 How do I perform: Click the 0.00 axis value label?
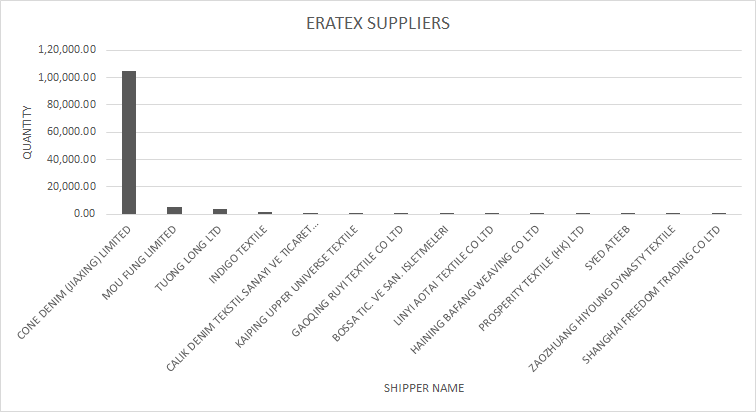coord(85,213)
